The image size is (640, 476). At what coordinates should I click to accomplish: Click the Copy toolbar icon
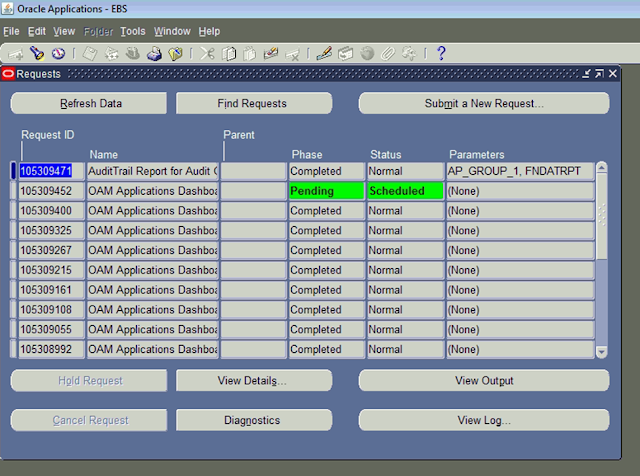click(x=229, y=53)
